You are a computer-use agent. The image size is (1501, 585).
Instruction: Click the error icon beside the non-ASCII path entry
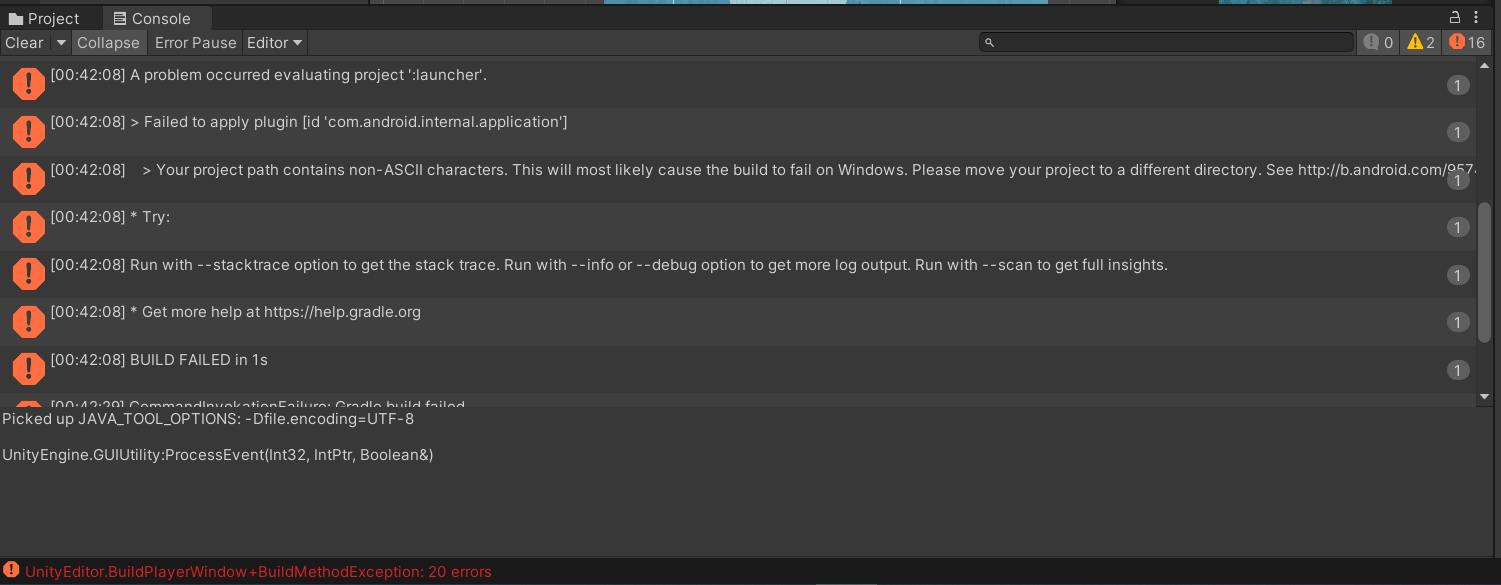click(x=28, y=179)
